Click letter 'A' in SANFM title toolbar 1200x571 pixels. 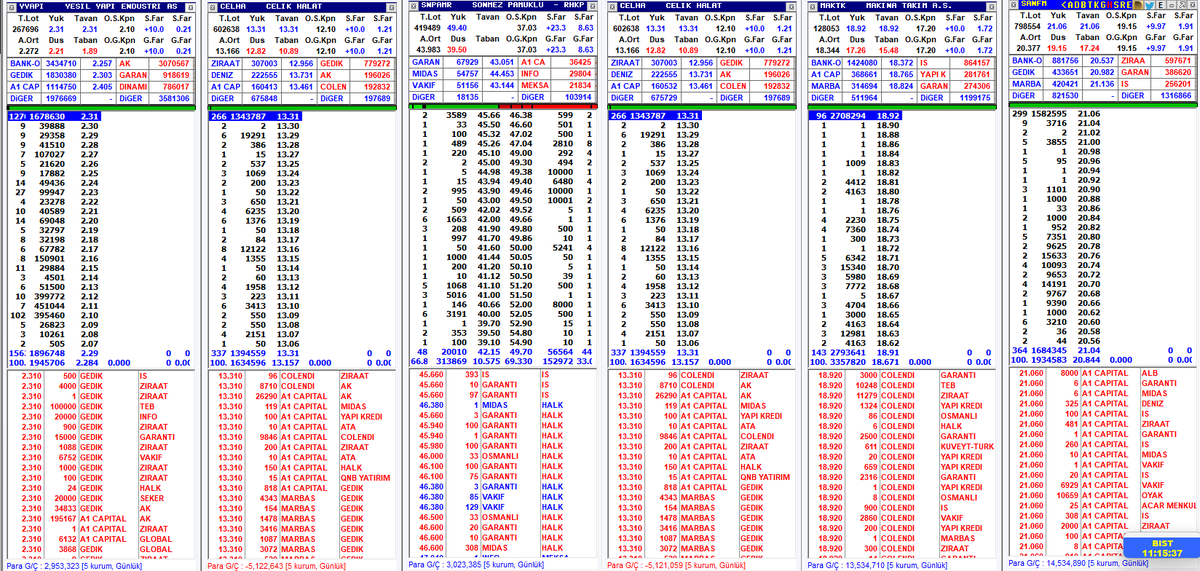tap(1071, 5)
